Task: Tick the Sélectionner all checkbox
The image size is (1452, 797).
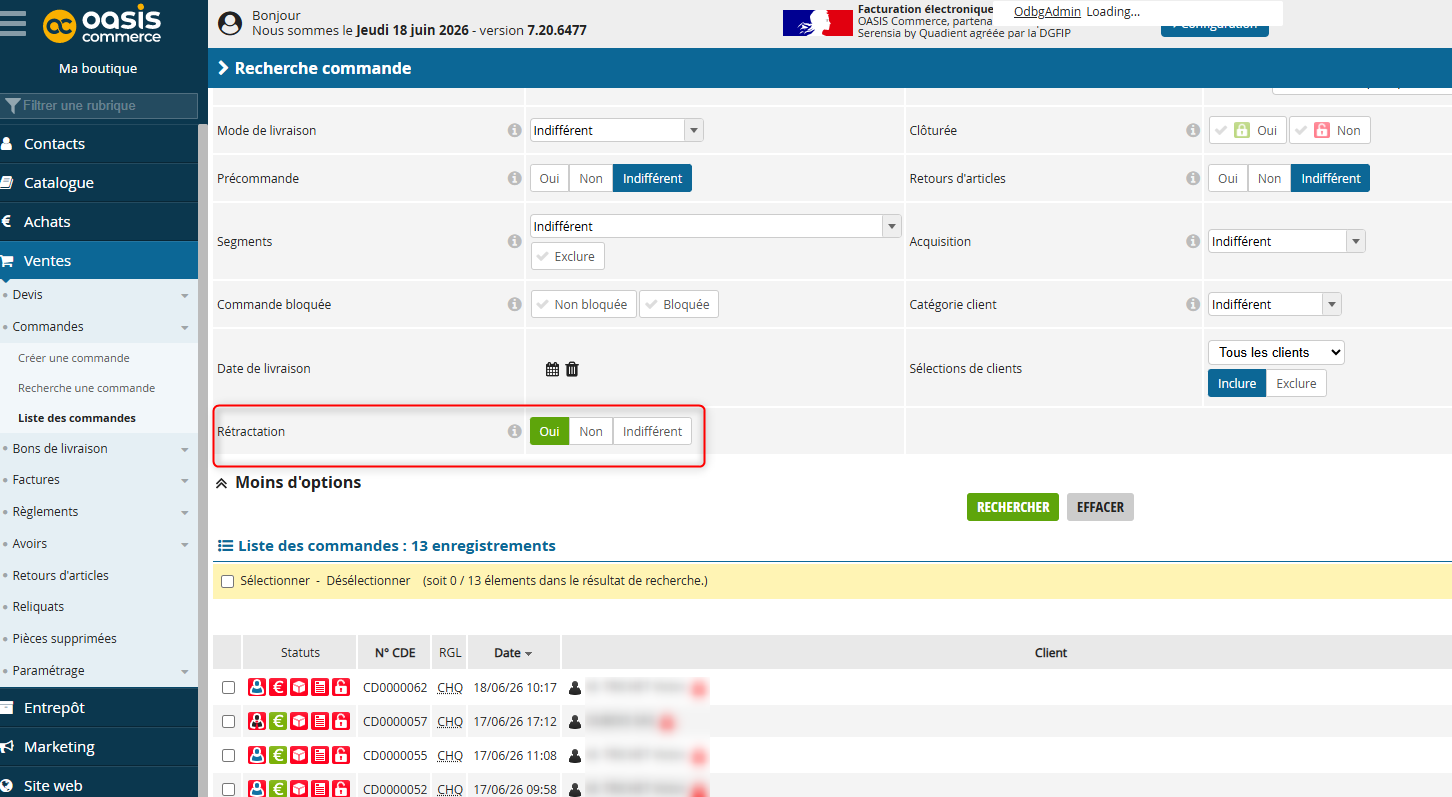Action: [x=227, y=581]
